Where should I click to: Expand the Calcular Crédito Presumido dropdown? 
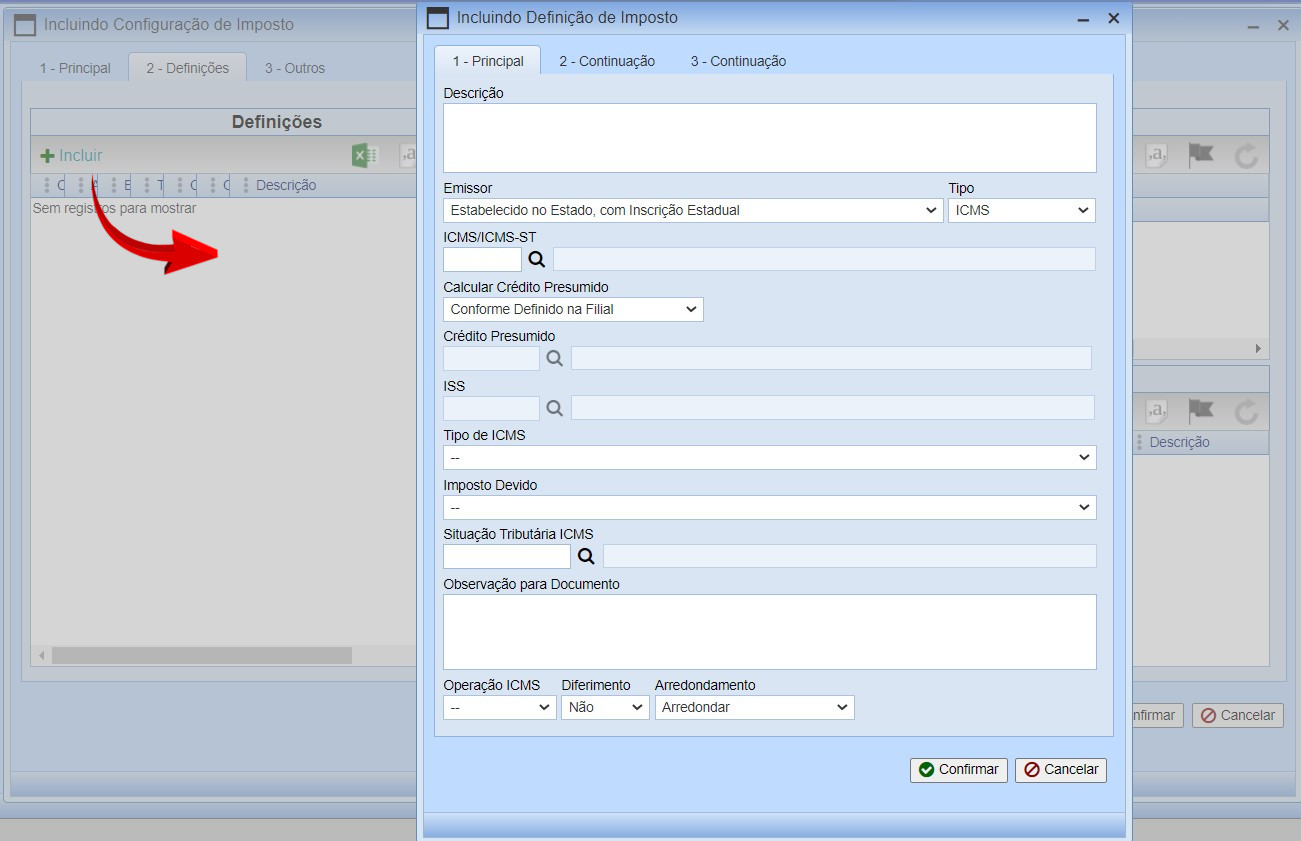[573, 309]
